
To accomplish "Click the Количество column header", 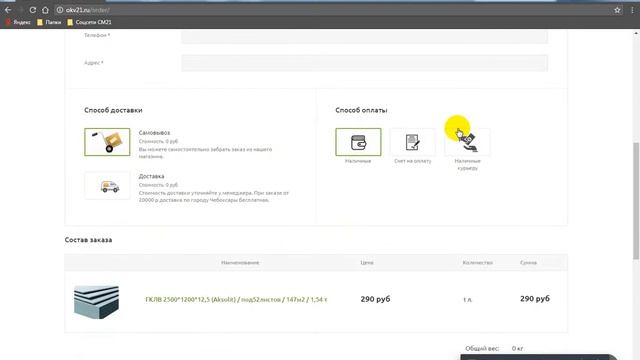I will (478, 262).
